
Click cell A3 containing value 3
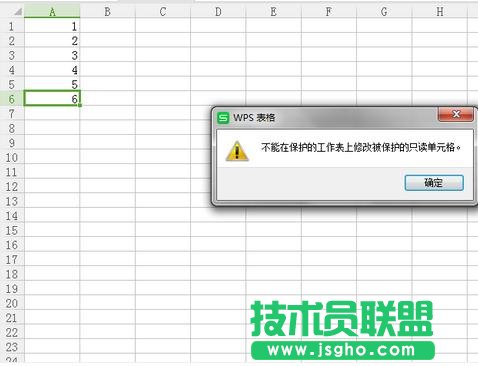click(x=52, y=55)
